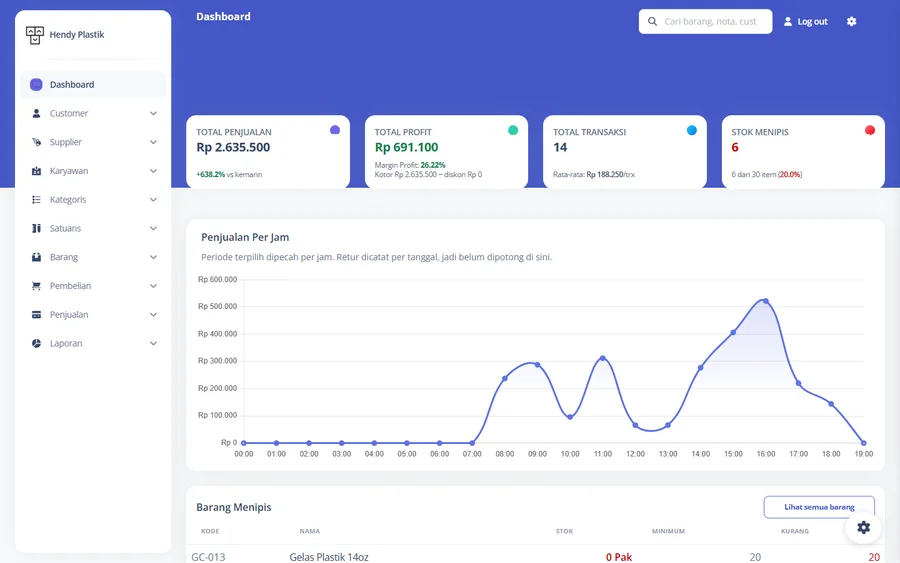Expand the Laporan menu chevron
The image size is (900, 563).
[x=153, y=343]
